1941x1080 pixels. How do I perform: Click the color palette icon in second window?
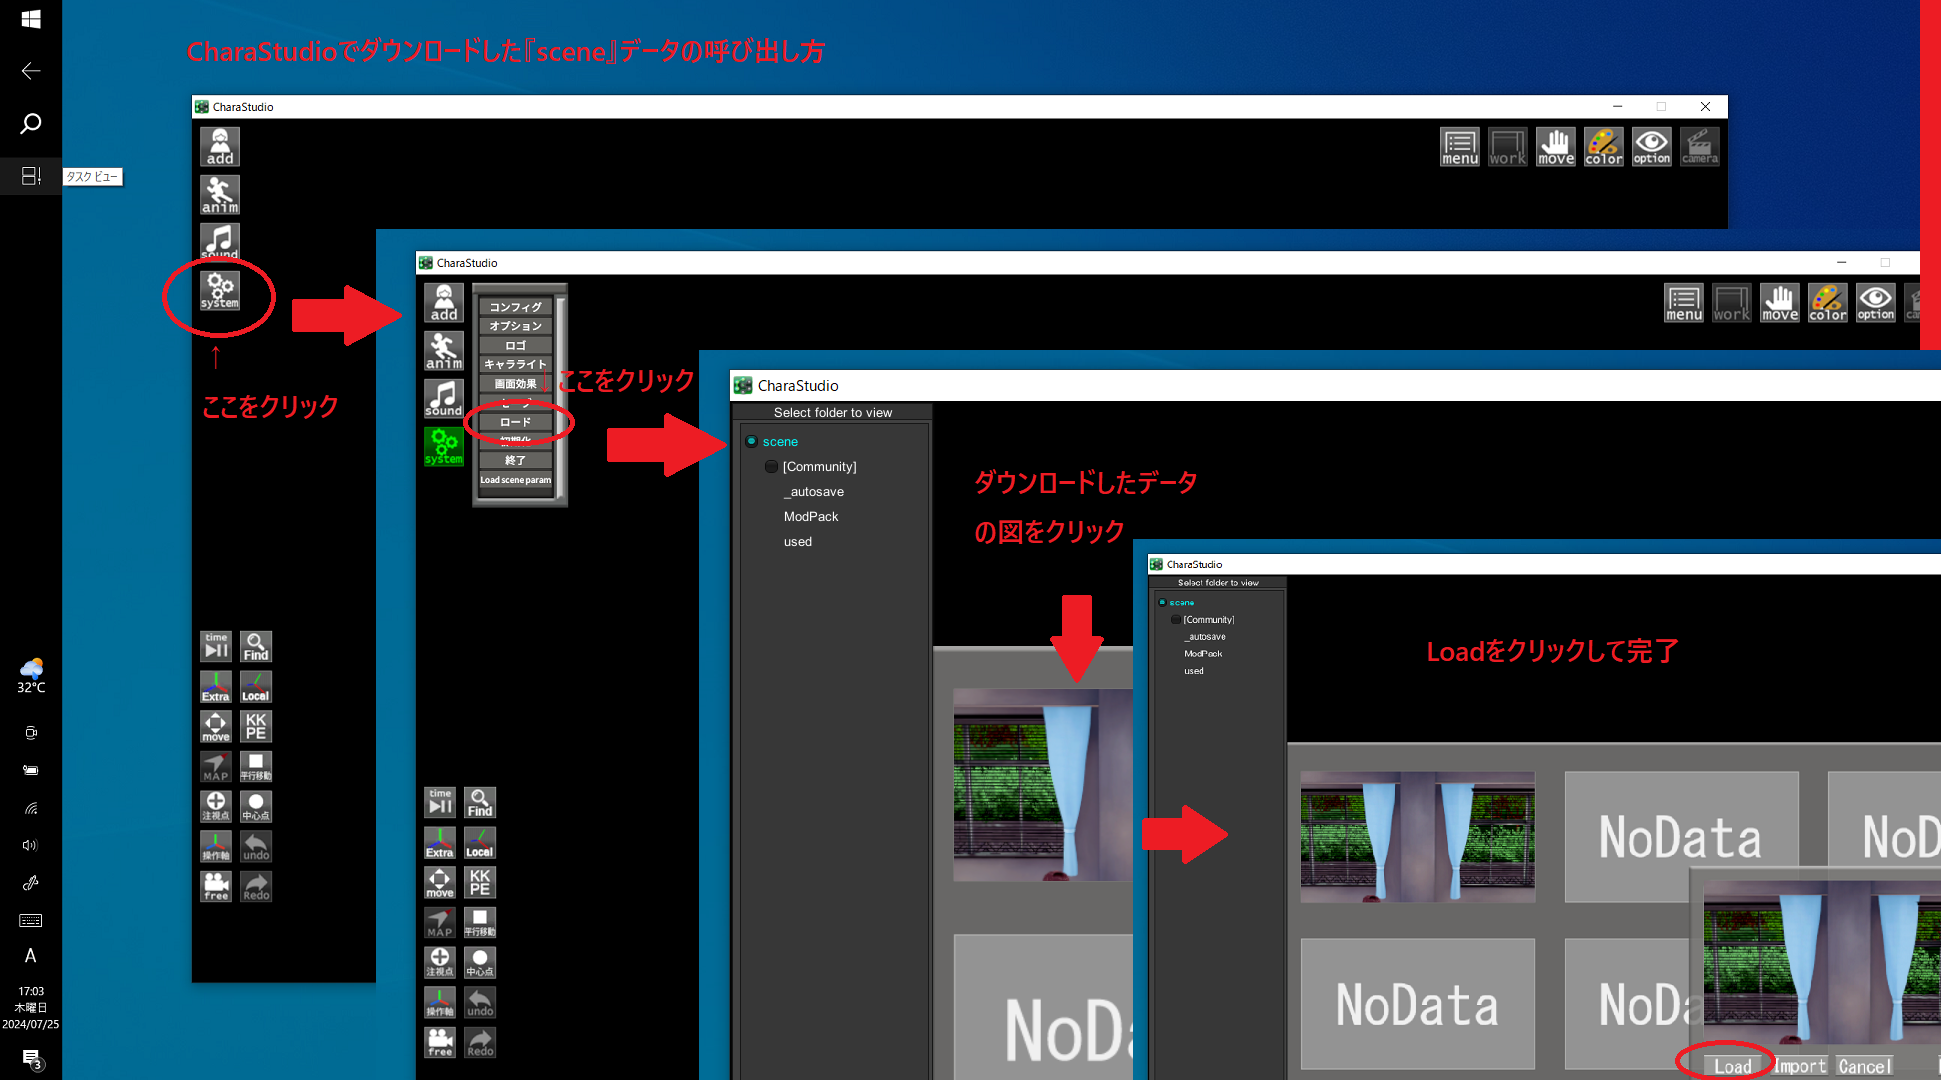(1828, 303)
